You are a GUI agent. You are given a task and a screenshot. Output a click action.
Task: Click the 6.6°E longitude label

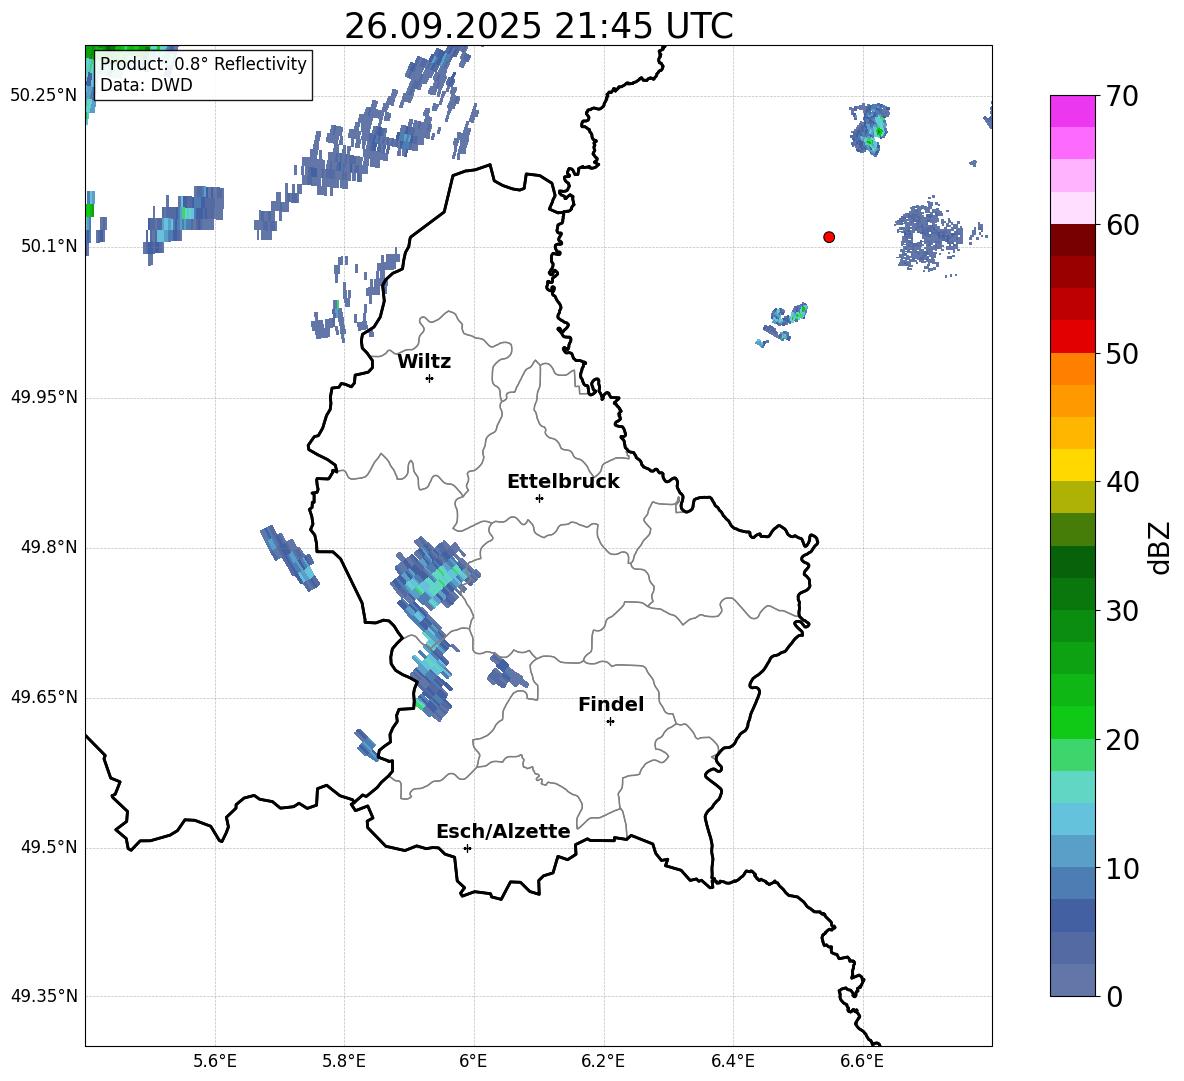coord(862,1061)
